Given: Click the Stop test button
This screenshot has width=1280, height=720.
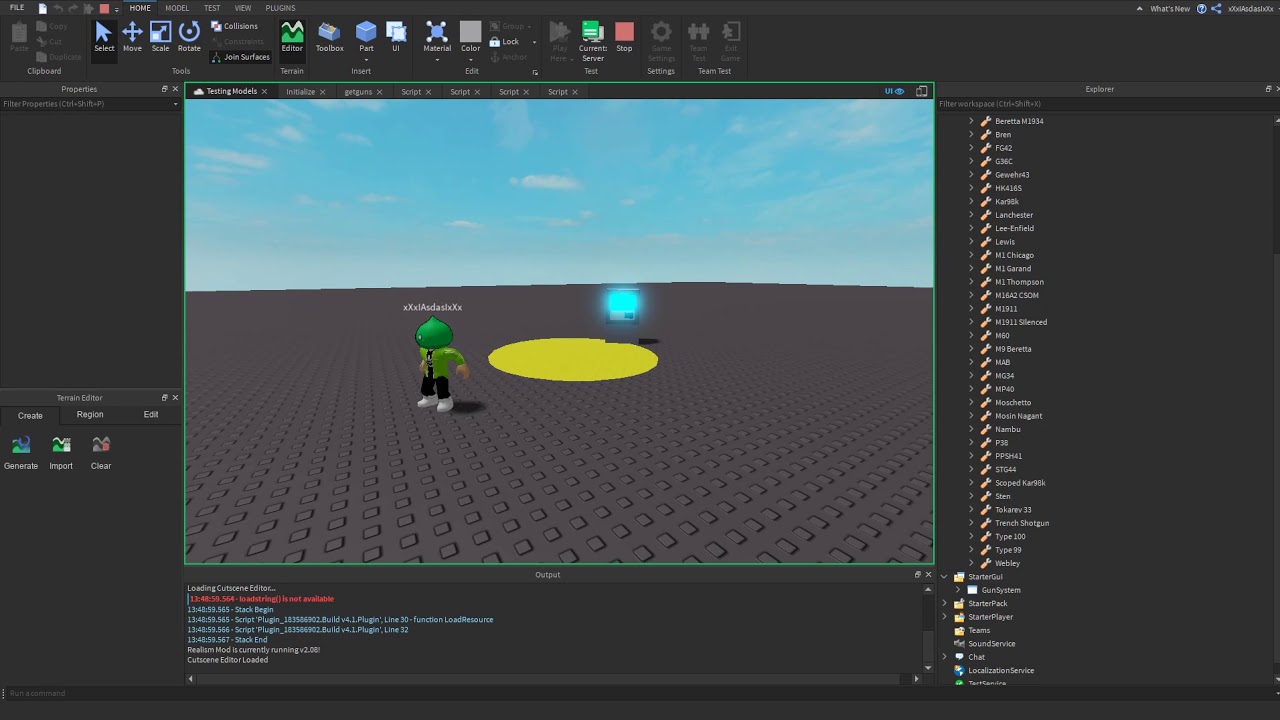Looking at the screenshot, I should point(624,37).
